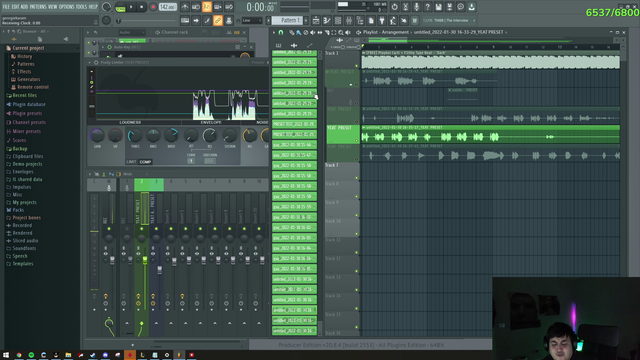The height and width of the screenshot is (360, 640).
Task: Click the THRES knob in Fruity Limiter
Action: pos(135,135)
